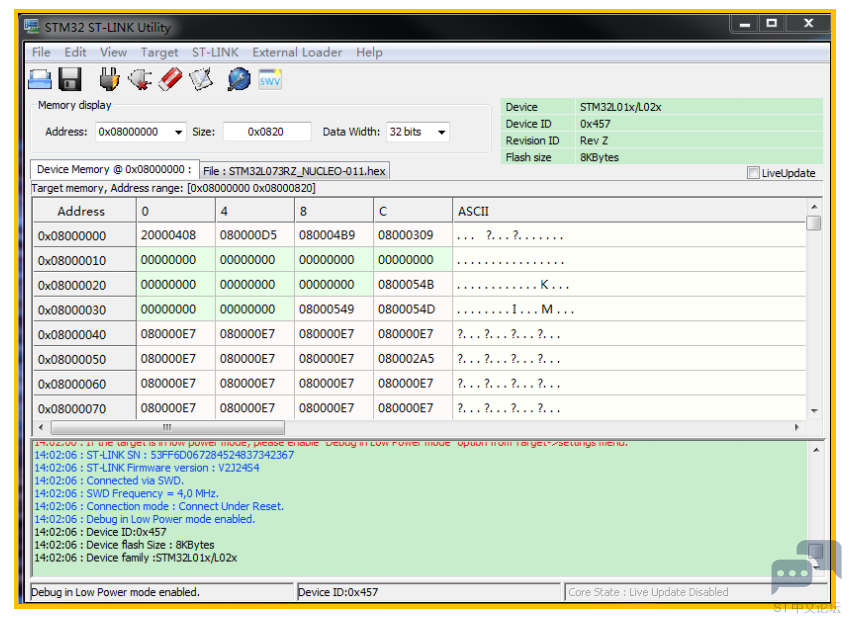The width and height of the screenshot is (850, 623).
Task: Click the STM32 ST-LINK Utility title bar icon
Action: point(32,27)
